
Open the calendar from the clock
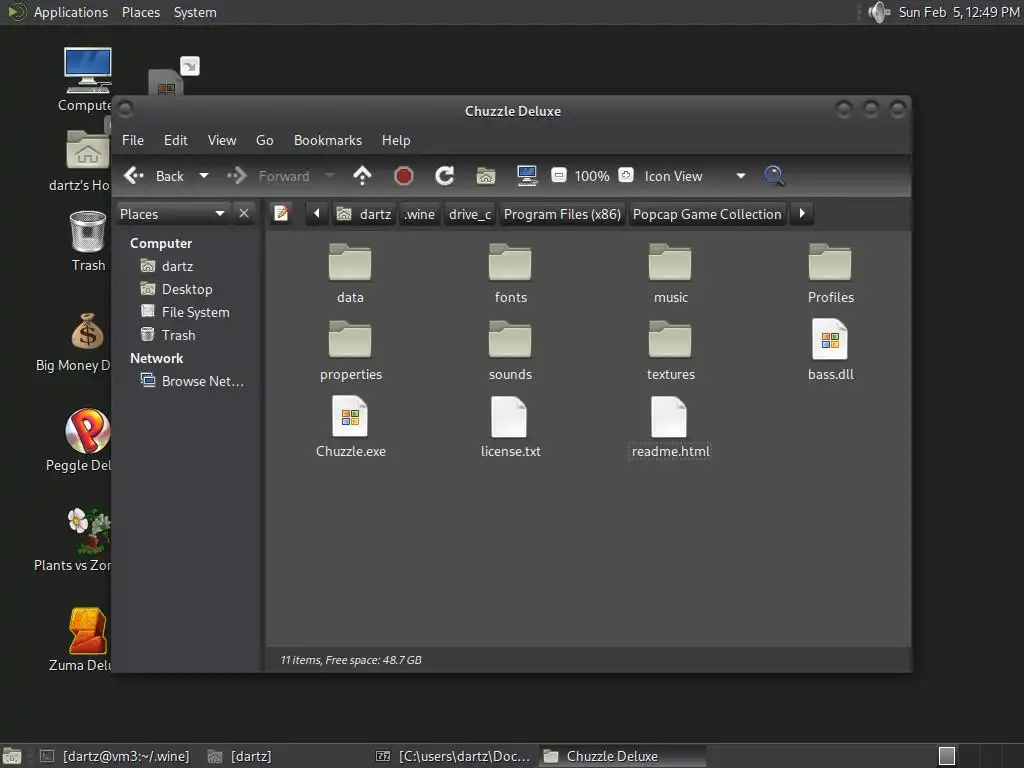coord(959,12)
